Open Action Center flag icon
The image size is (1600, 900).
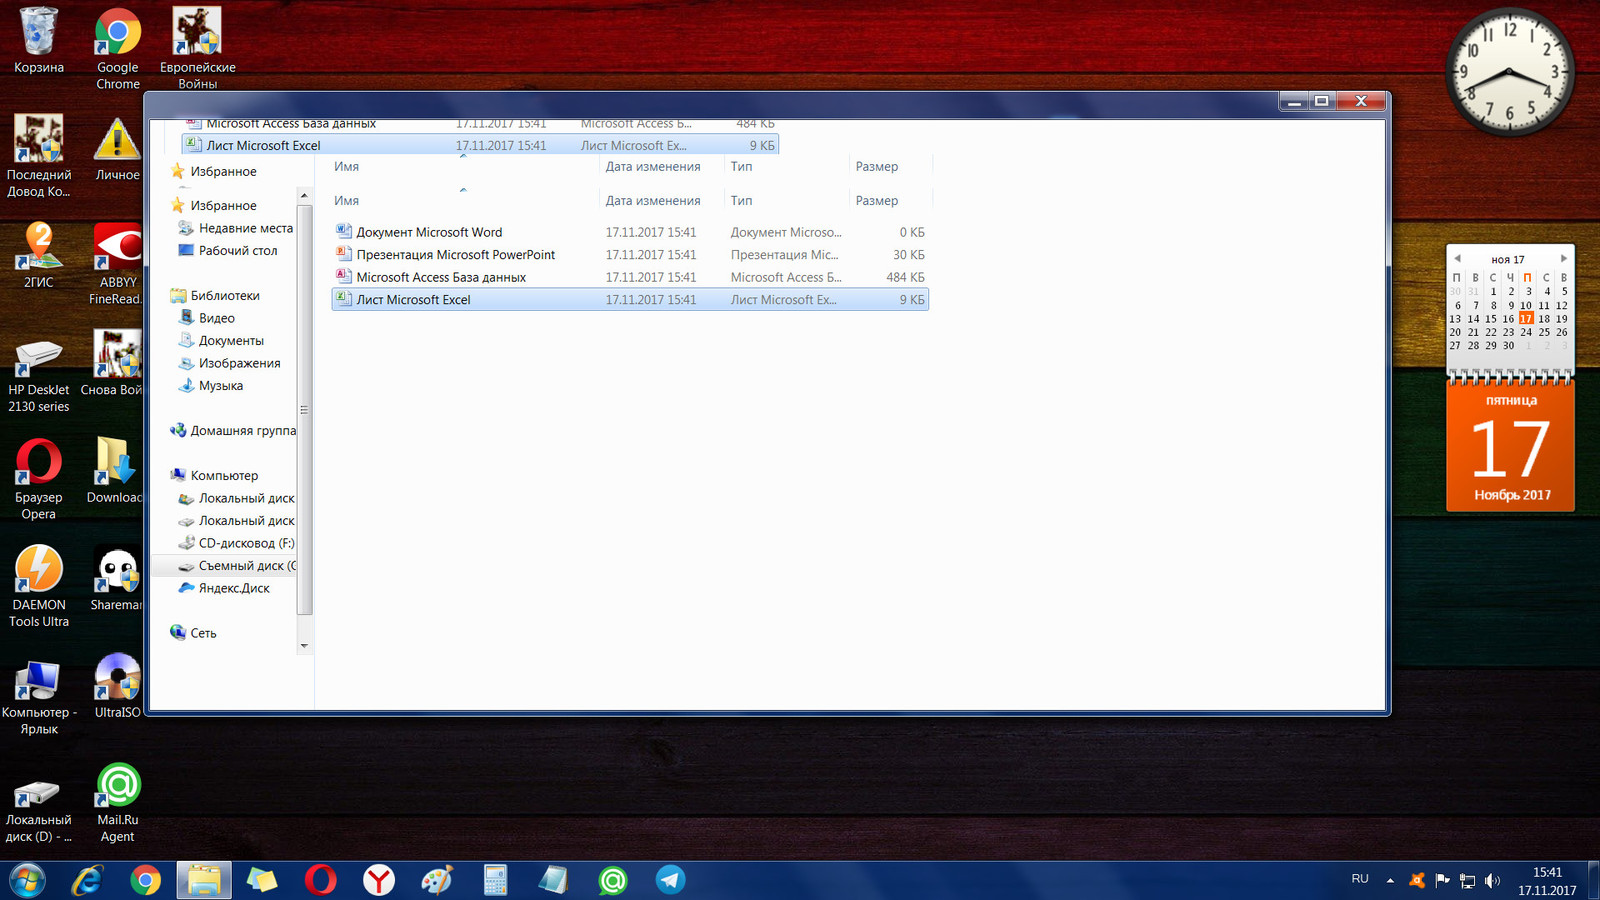[1442, 880]
